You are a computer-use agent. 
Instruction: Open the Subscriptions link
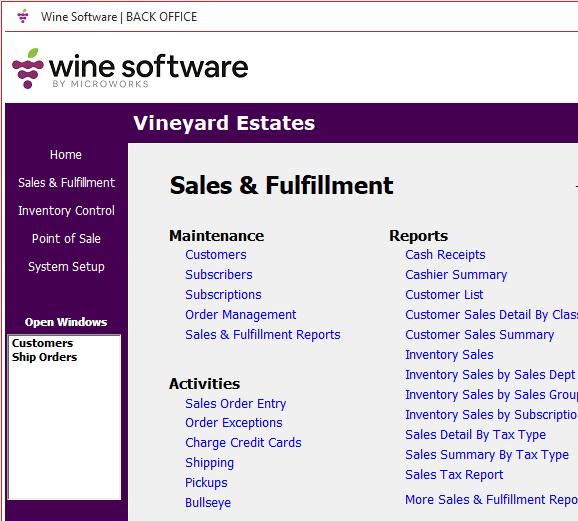(223, 295)
